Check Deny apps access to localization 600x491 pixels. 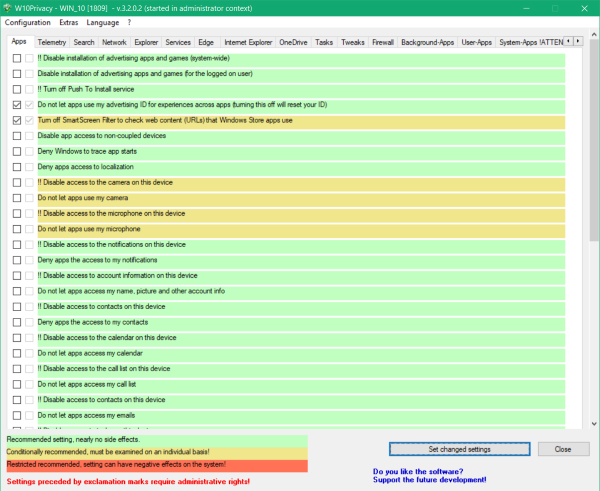(17, 167)
